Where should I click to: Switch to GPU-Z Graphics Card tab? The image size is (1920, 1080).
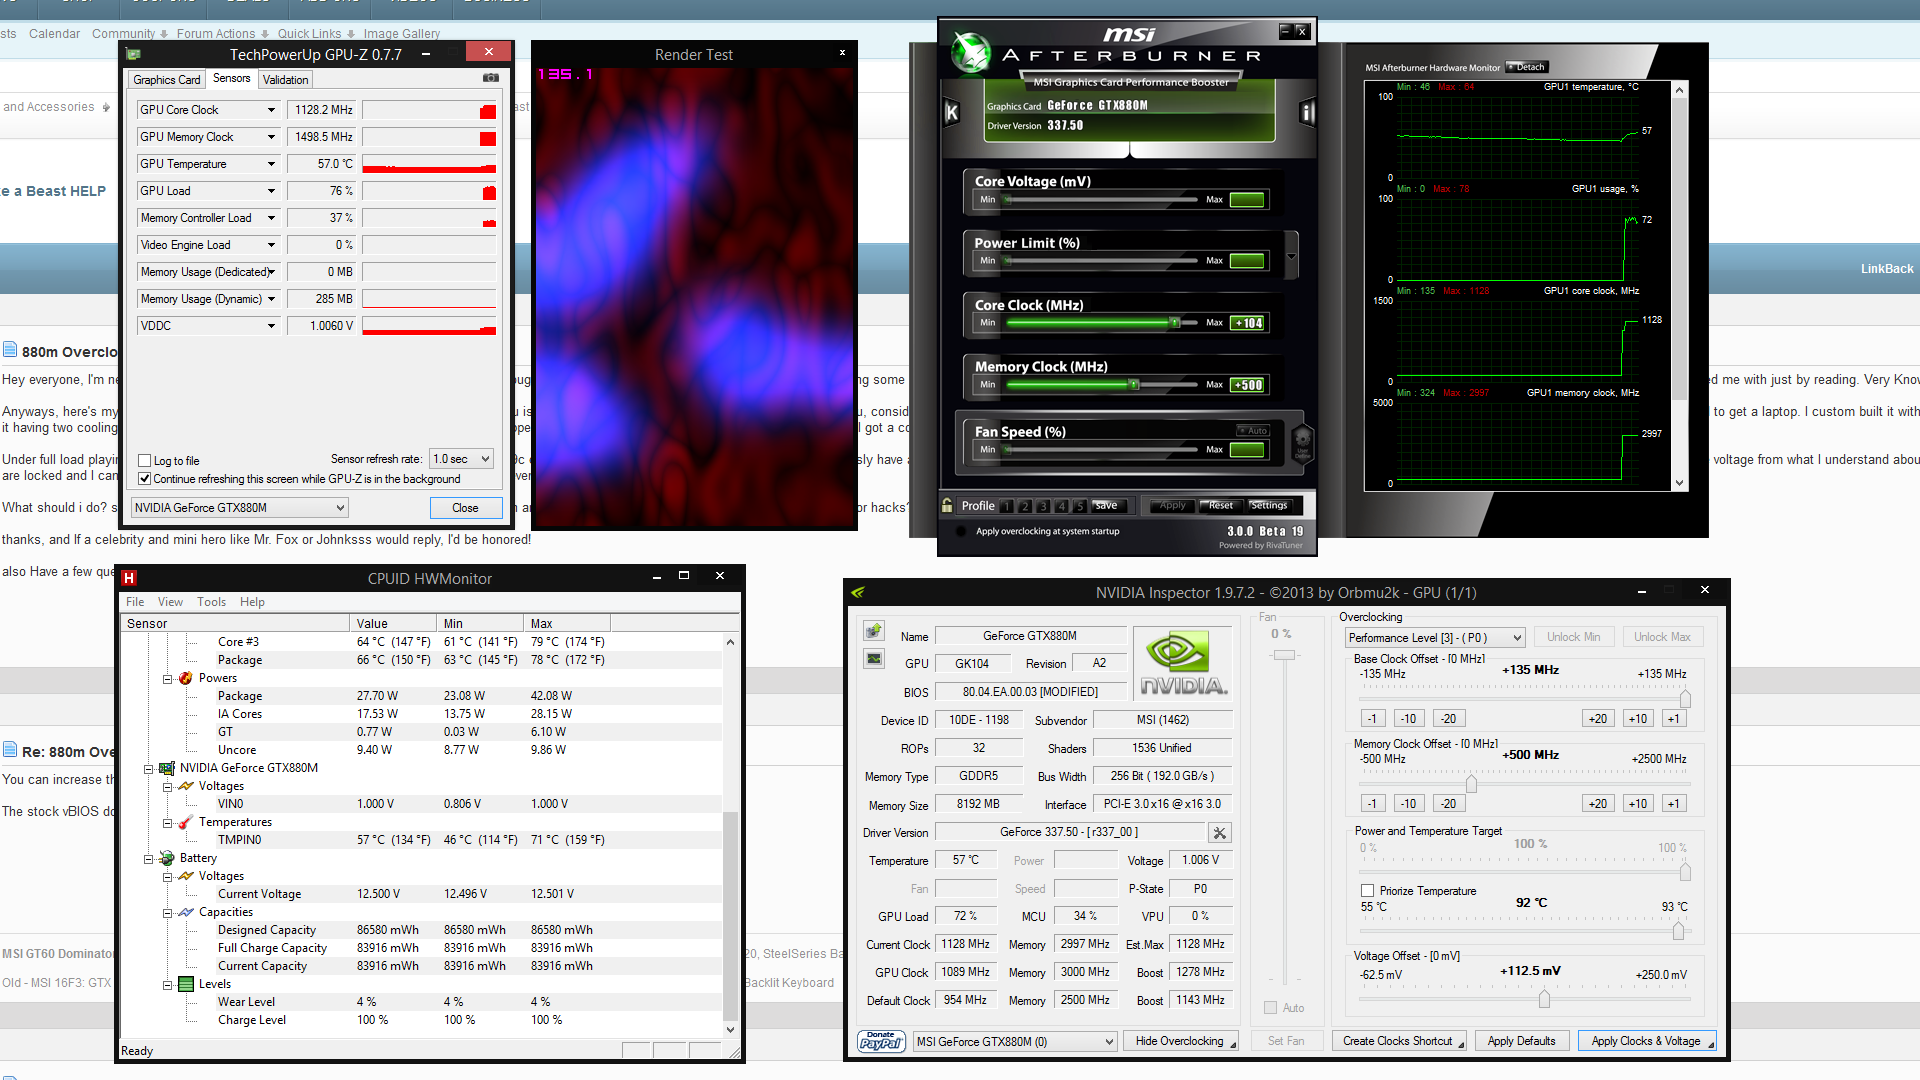coord(167,80)
